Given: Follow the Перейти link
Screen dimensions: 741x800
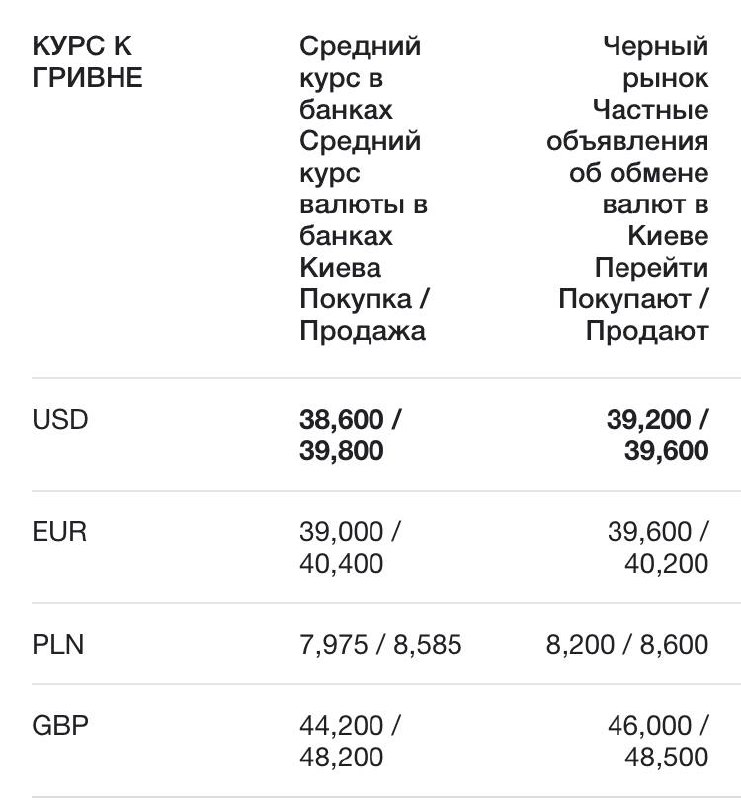Looking at the screenshot, I should click(651, 268).
